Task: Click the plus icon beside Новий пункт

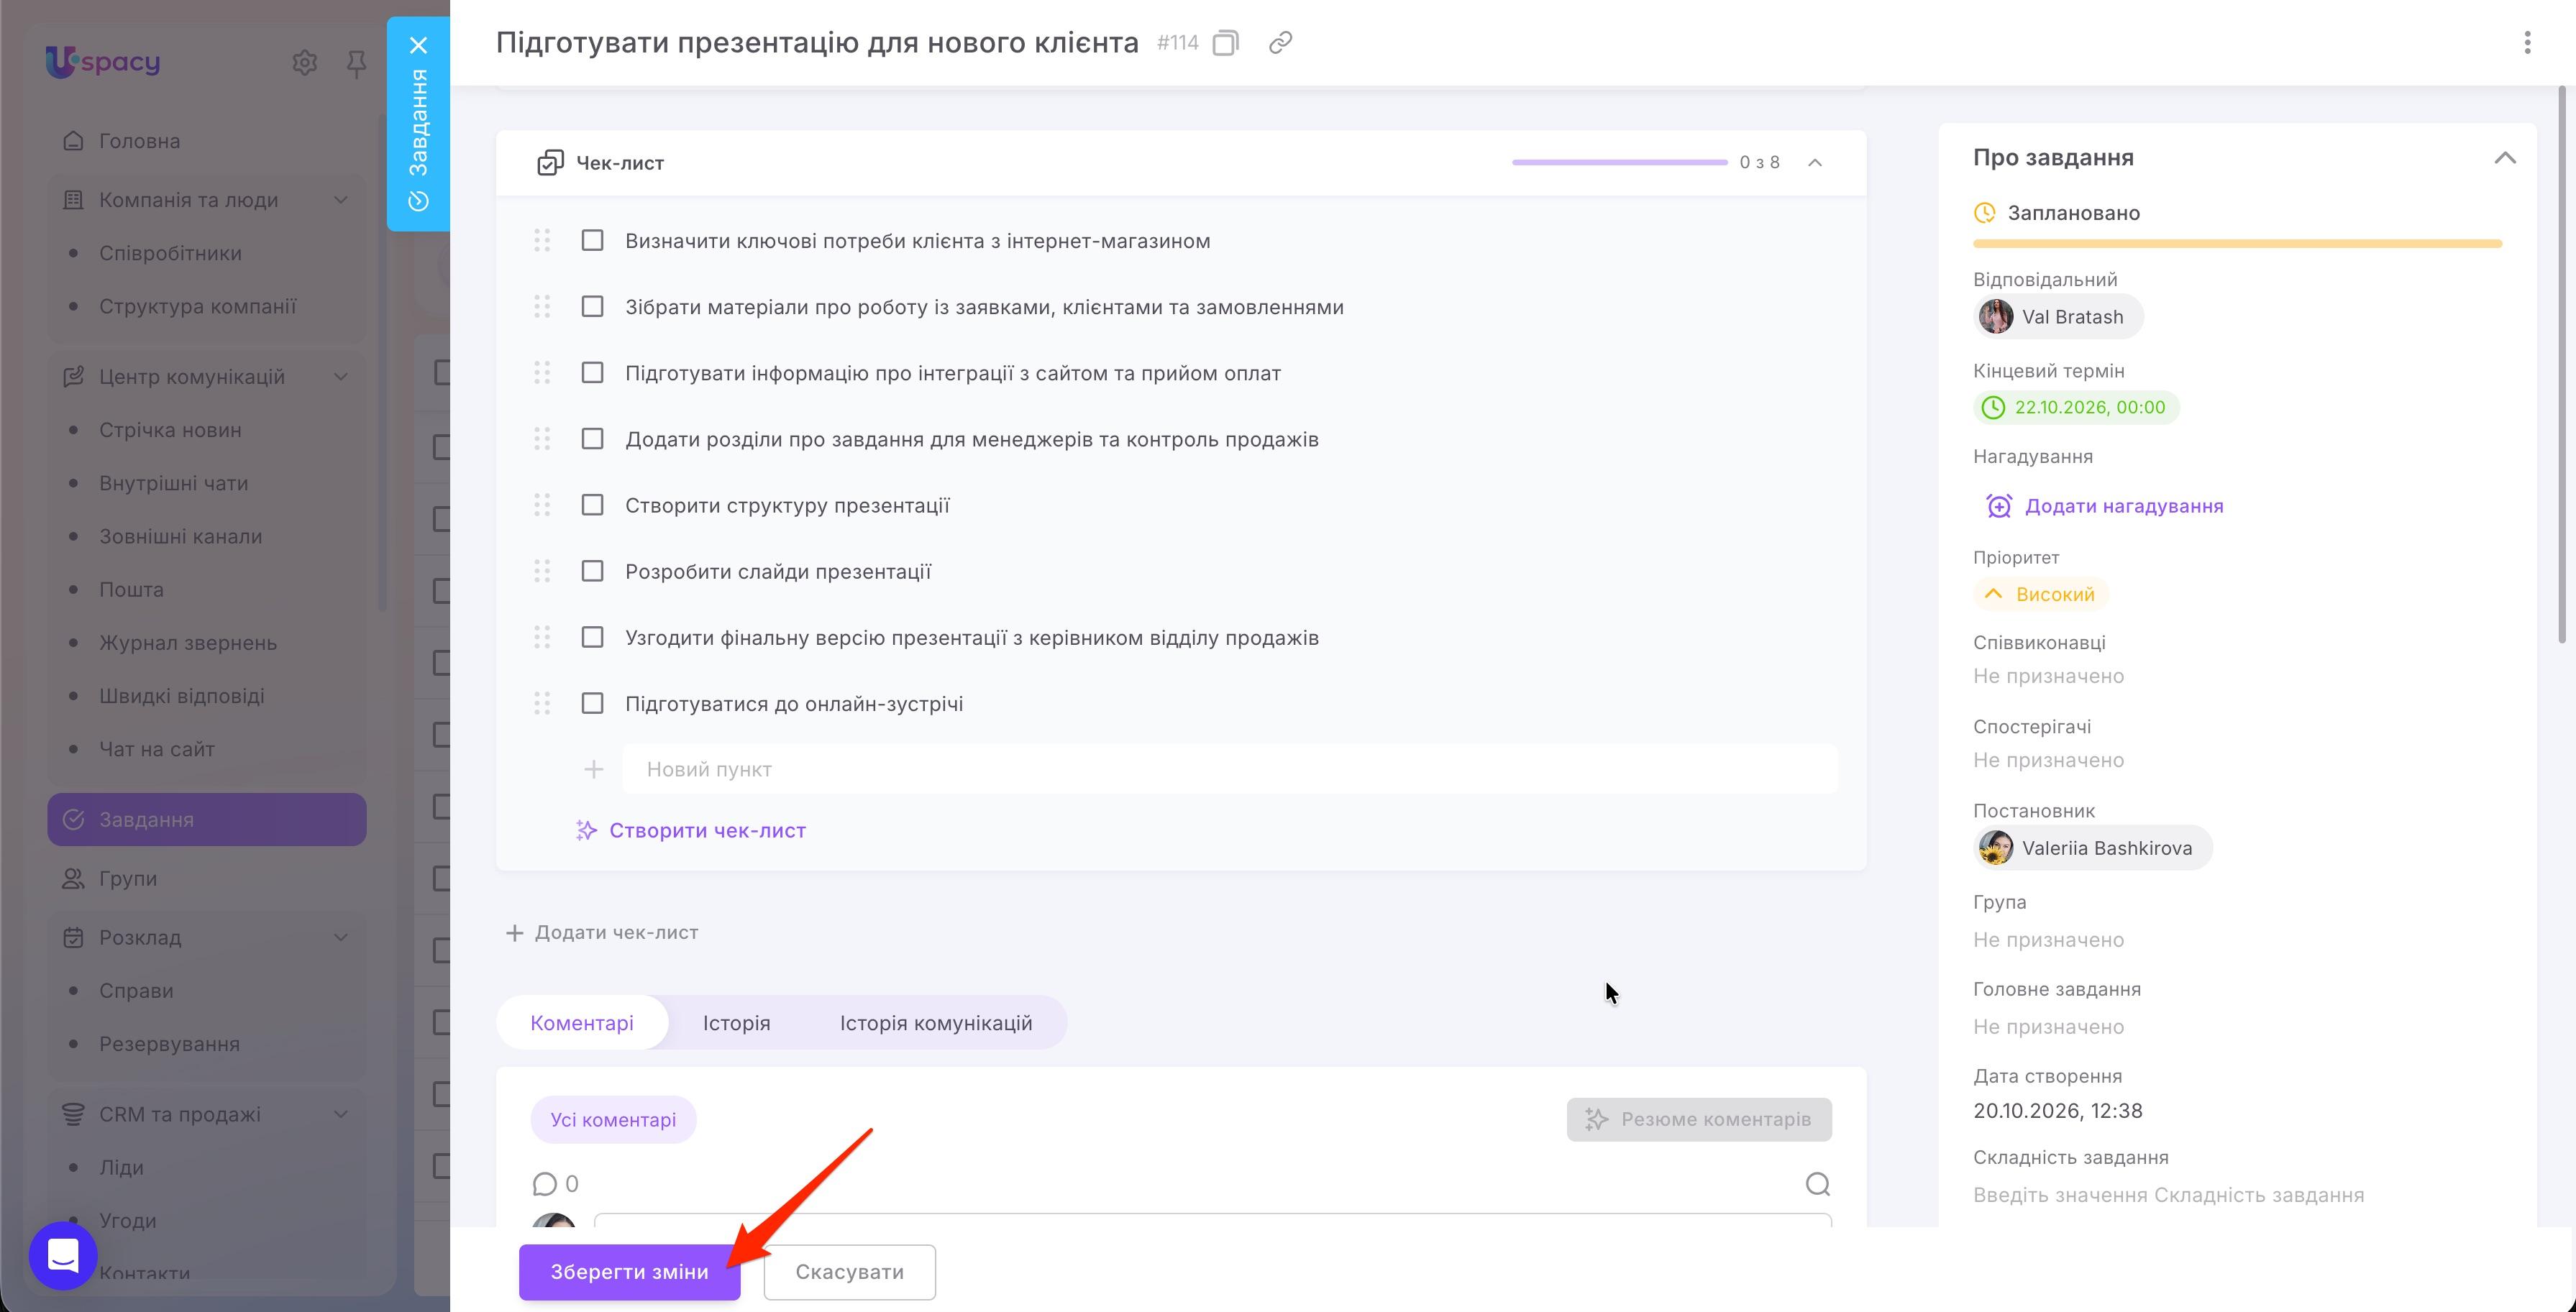Action: point(593,769)
